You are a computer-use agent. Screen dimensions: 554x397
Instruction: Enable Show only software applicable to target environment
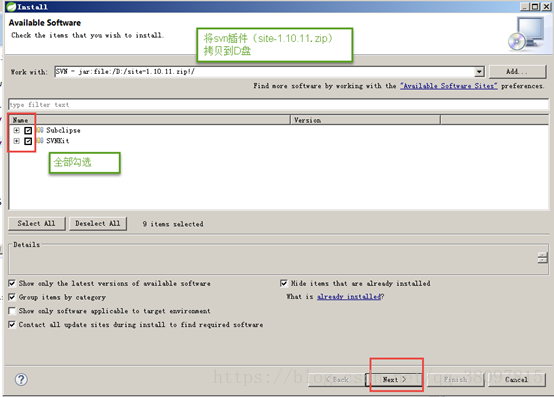[12, 311]
